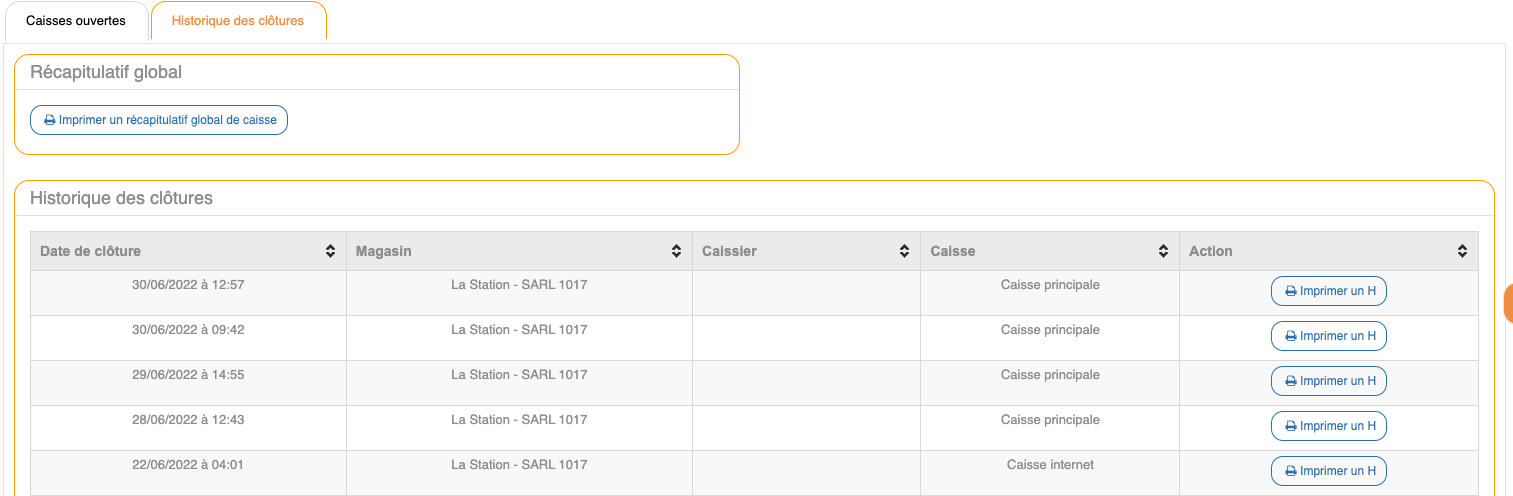This screenshot has width=1513, height=496.
Task: Click the Caisse internet cell
Action: click(x=1050, y=465)
